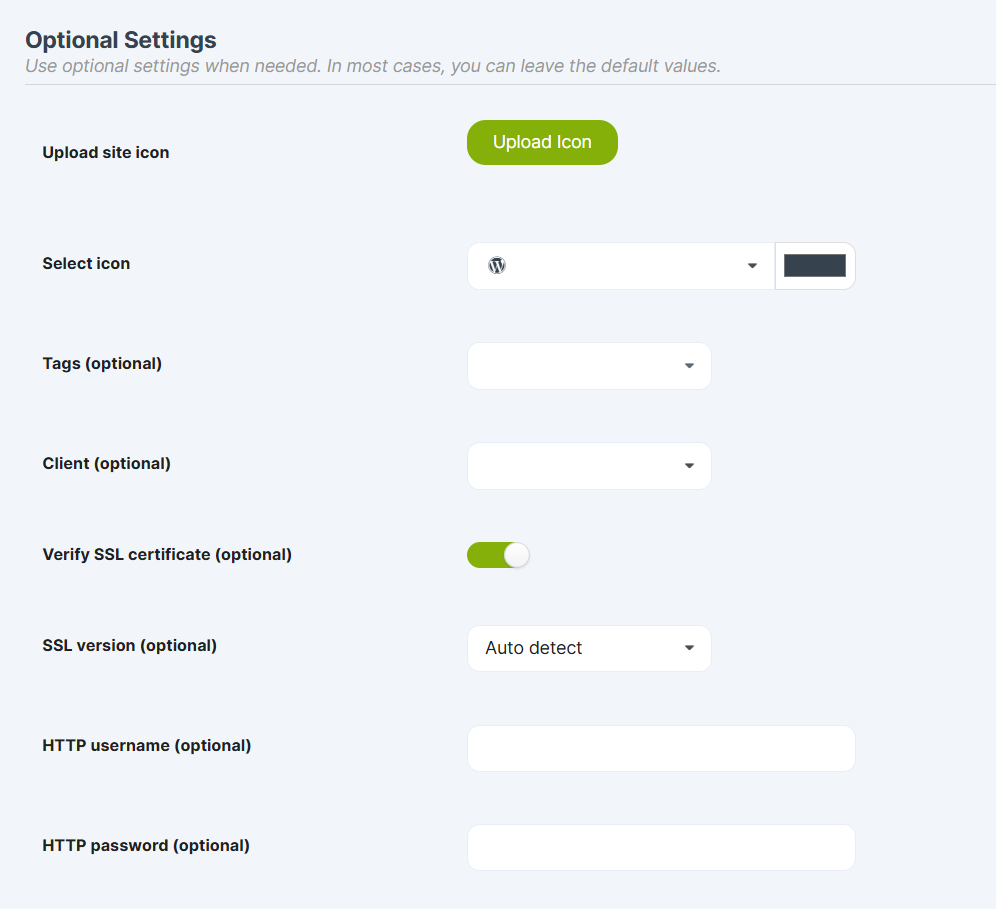
Task: Click the Upload site icon label
Action: [x=105, y=152]
